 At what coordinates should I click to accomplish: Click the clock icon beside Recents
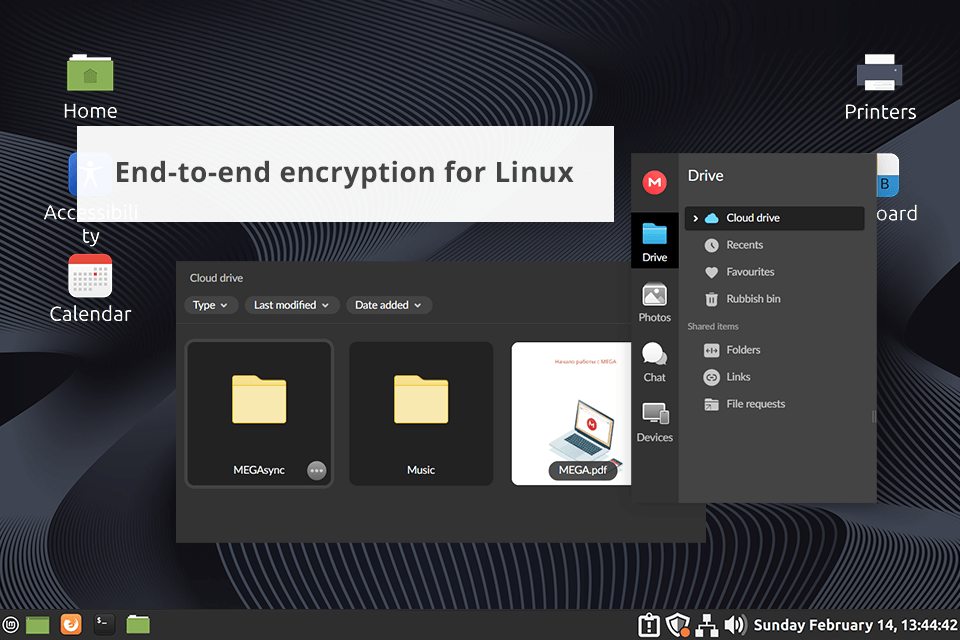[711, 246]
